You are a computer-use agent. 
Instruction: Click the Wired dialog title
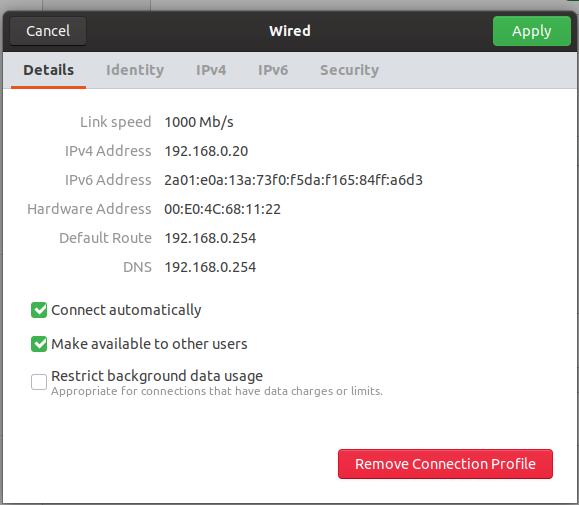(x=290, y=31)
